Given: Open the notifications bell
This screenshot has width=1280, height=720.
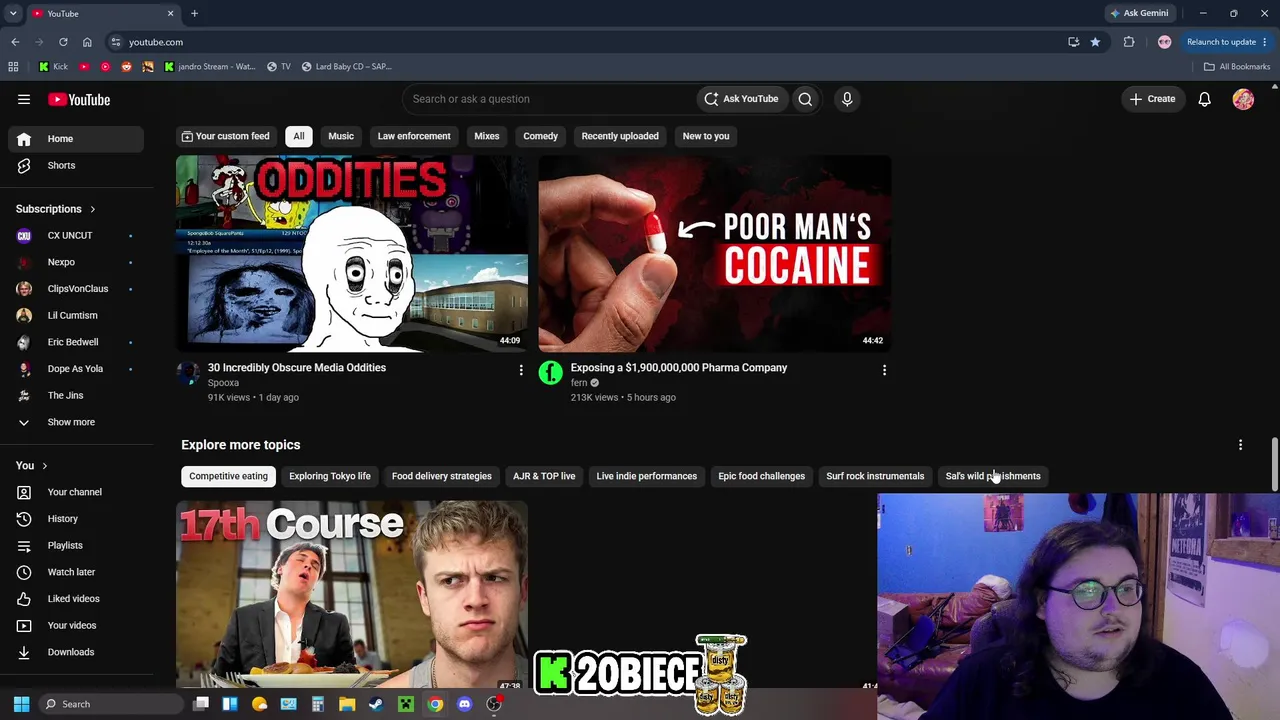Looking at the screenshot, I should click(1205, 99).
